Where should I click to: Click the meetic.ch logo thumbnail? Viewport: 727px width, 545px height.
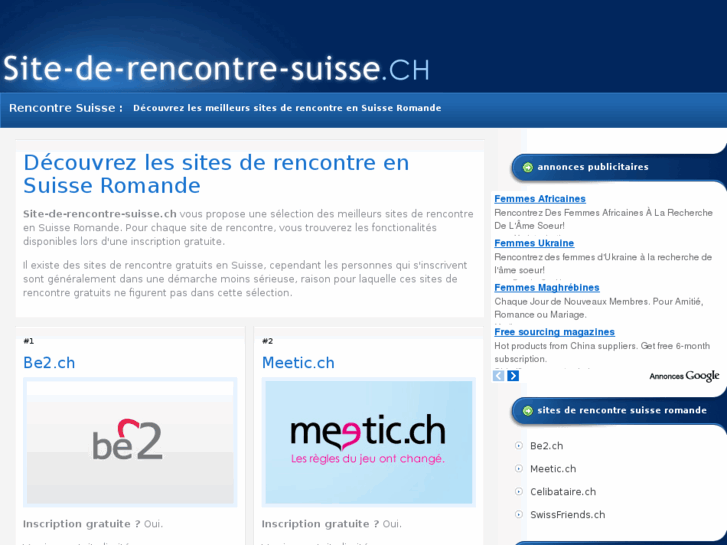coord(369,442)
